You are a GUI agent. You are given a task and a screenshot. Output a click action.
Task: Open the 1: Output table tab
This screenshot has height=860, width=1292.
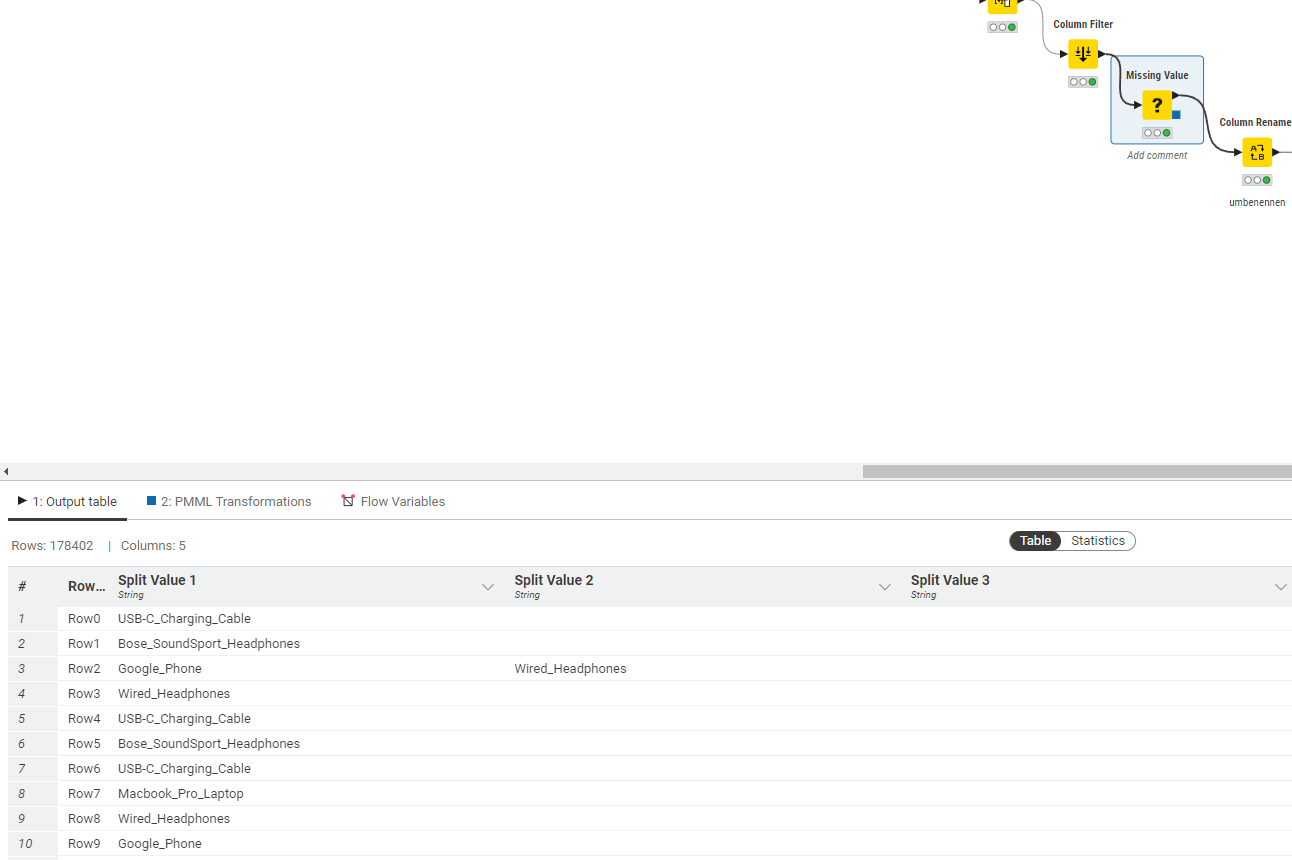click(x=67, y=501)
